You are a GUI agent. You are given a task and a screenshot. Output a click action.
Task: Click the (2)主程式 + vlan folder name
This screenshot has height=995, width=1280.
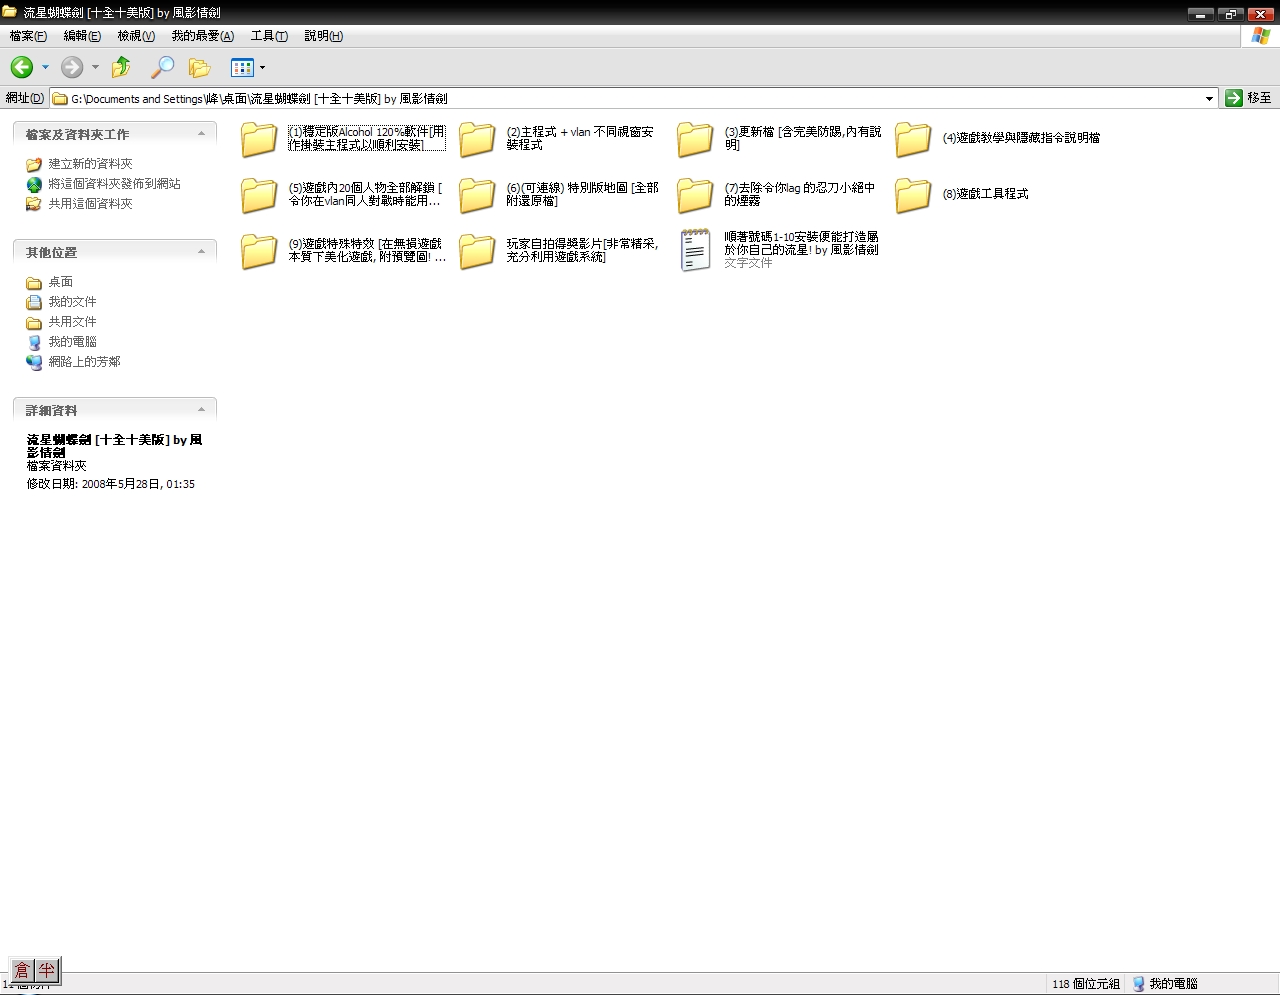[x=580, y=138]
